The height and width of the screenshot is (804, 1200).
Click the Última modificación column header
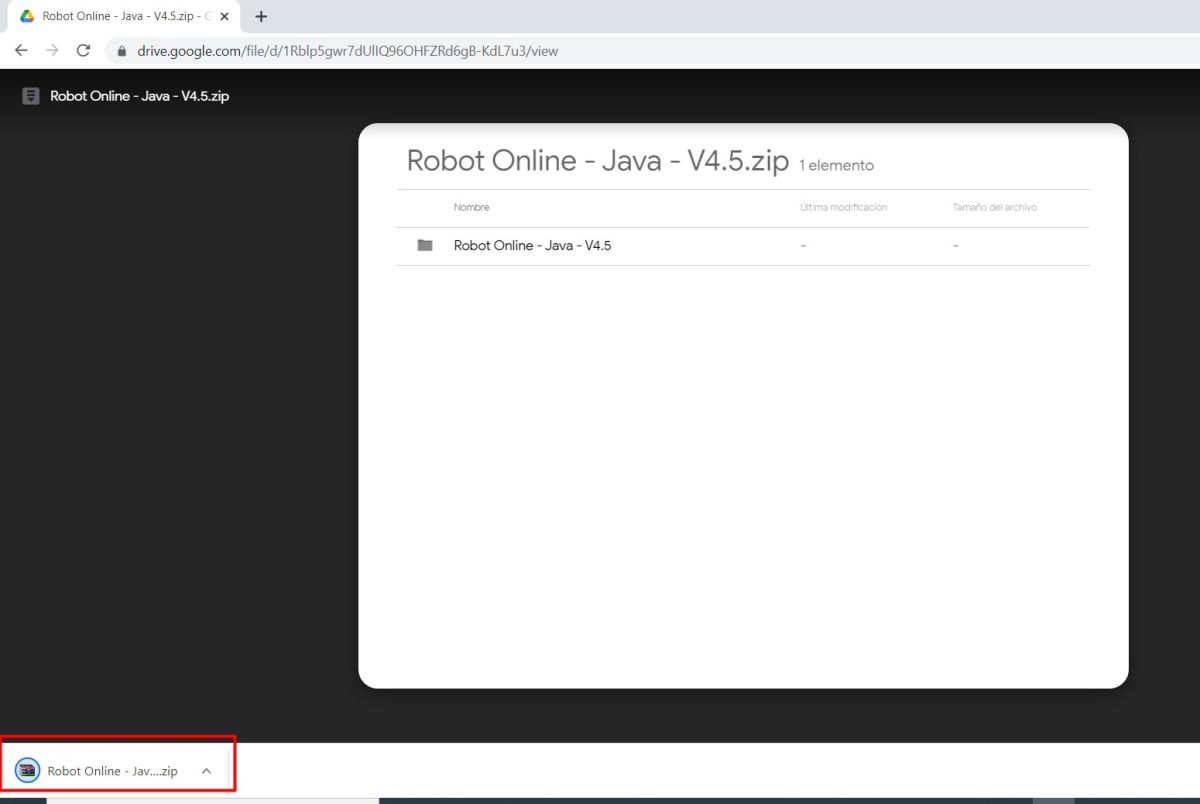point(843,207)
